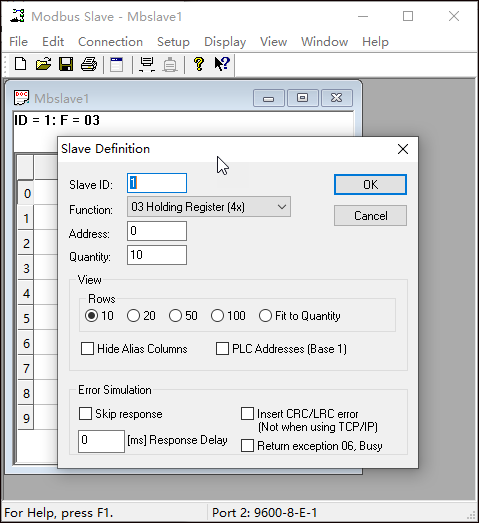
Task: Close the Mbslave1 child window
Action: pyautogui.click(x=337, y=98)
